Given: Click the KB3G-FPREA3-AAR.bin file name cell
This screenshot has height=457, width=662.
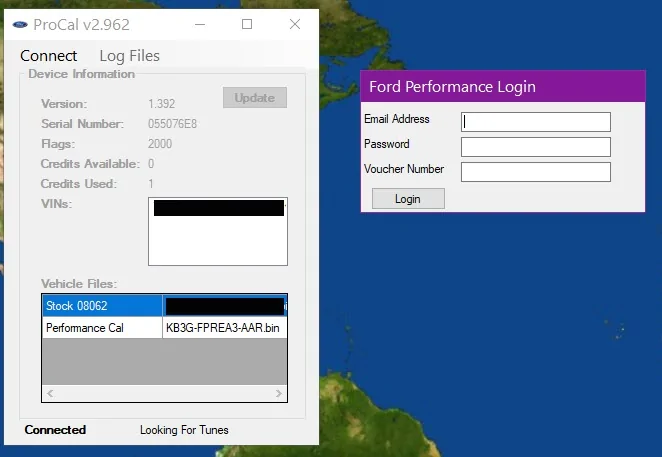Looking at the screenshot, I should click(223, 328).
